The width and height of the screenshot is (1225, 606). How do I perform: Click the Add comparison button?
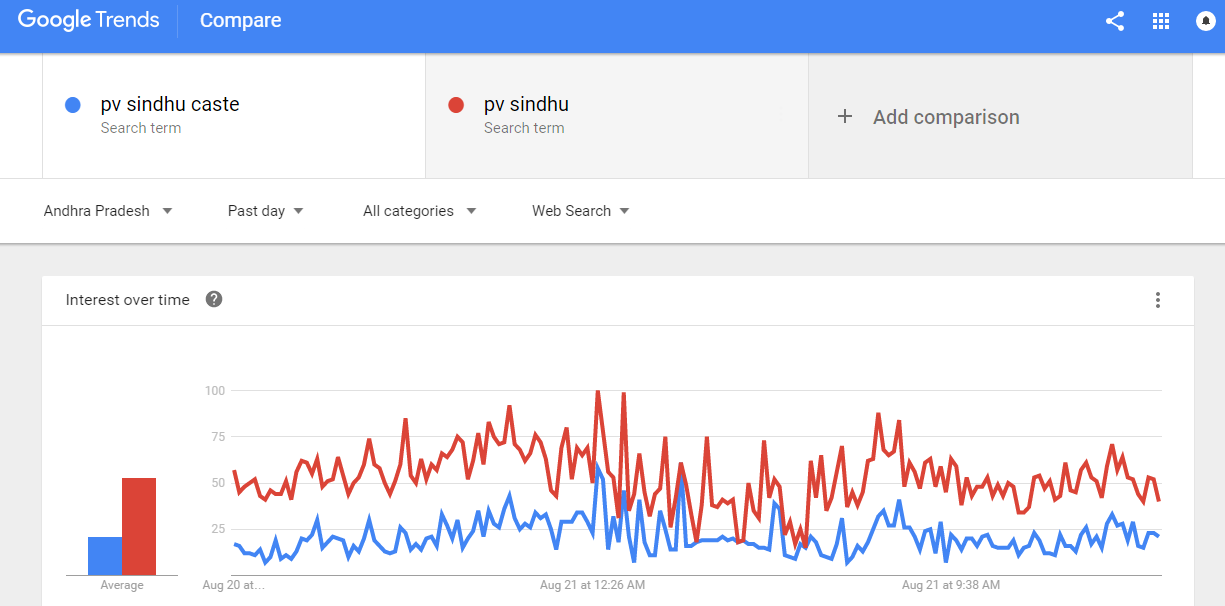pyautogui.click(x=946, y=117)
